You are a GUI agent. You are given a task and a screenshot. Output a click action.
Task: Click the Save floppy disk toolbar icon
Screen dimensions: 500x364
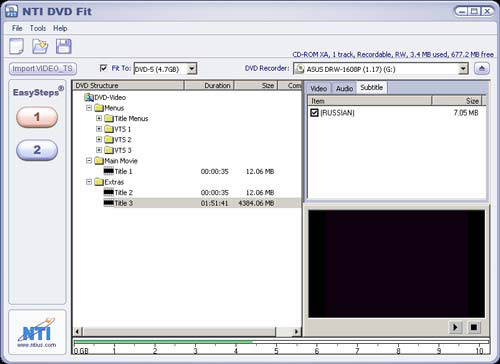63,46
